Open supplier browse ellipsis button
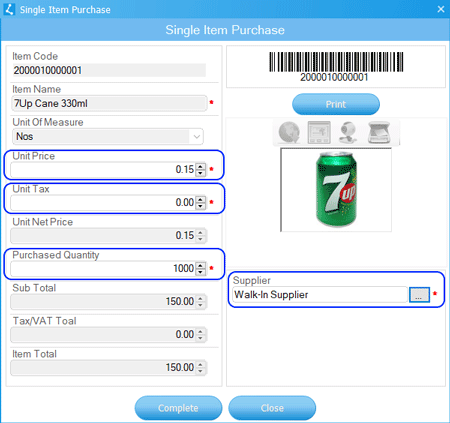Image resolution: width=450 pixels, height=423 pixels. pos(419,295)
